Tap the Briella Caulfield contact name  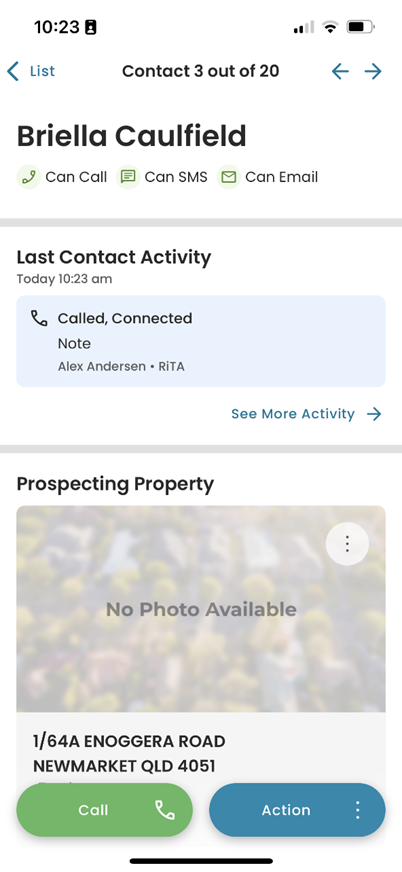(132, 136)
